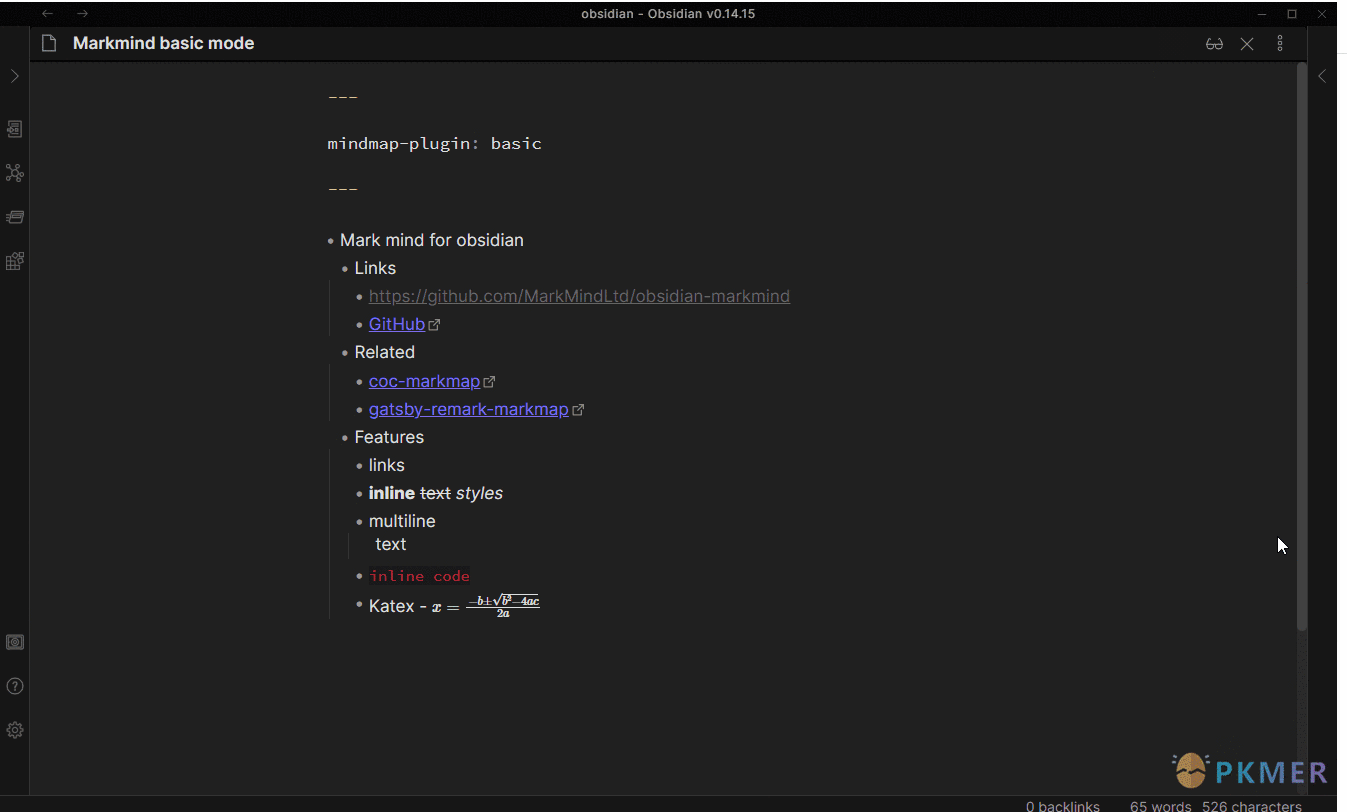Open another vault
The height and width of the screenshot is (812, 1347).
(x=14, y=642)
